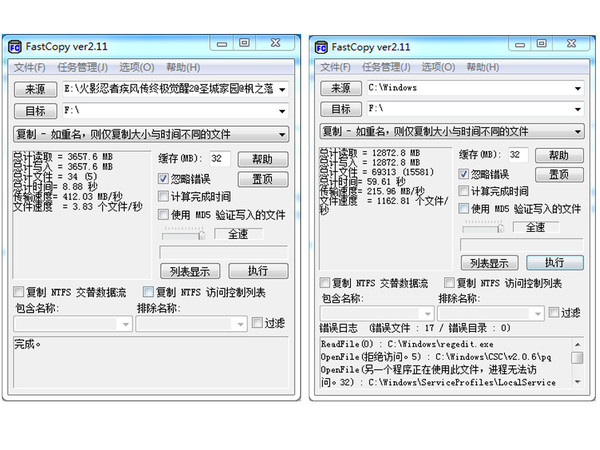
Task: Click 来源 button in left window
Action: pos(35,90)
